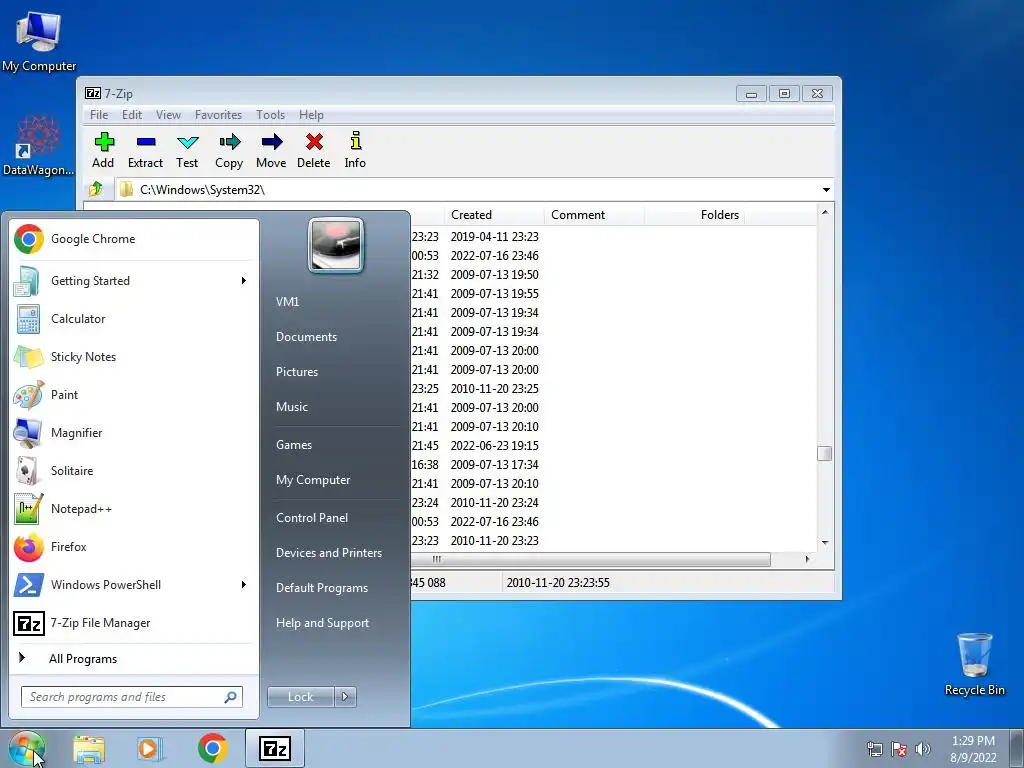
Task: Select the Move toolbar icon
Action: coord(271,150)
